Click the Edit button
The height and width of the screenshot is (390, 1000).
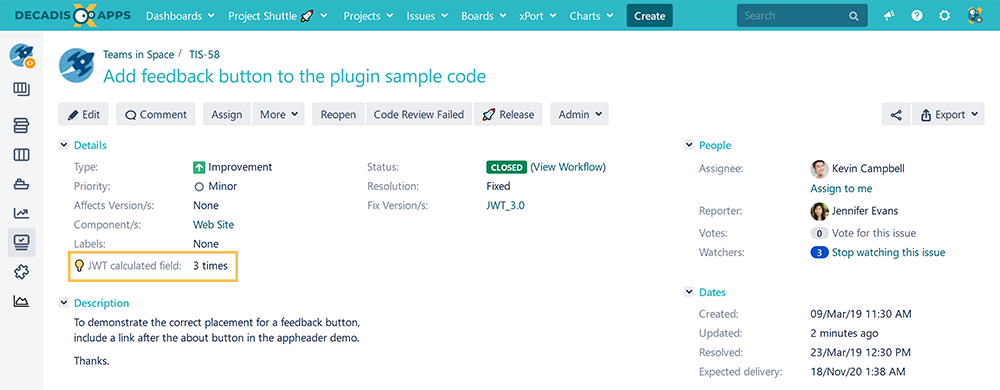[x=84, y=115]
